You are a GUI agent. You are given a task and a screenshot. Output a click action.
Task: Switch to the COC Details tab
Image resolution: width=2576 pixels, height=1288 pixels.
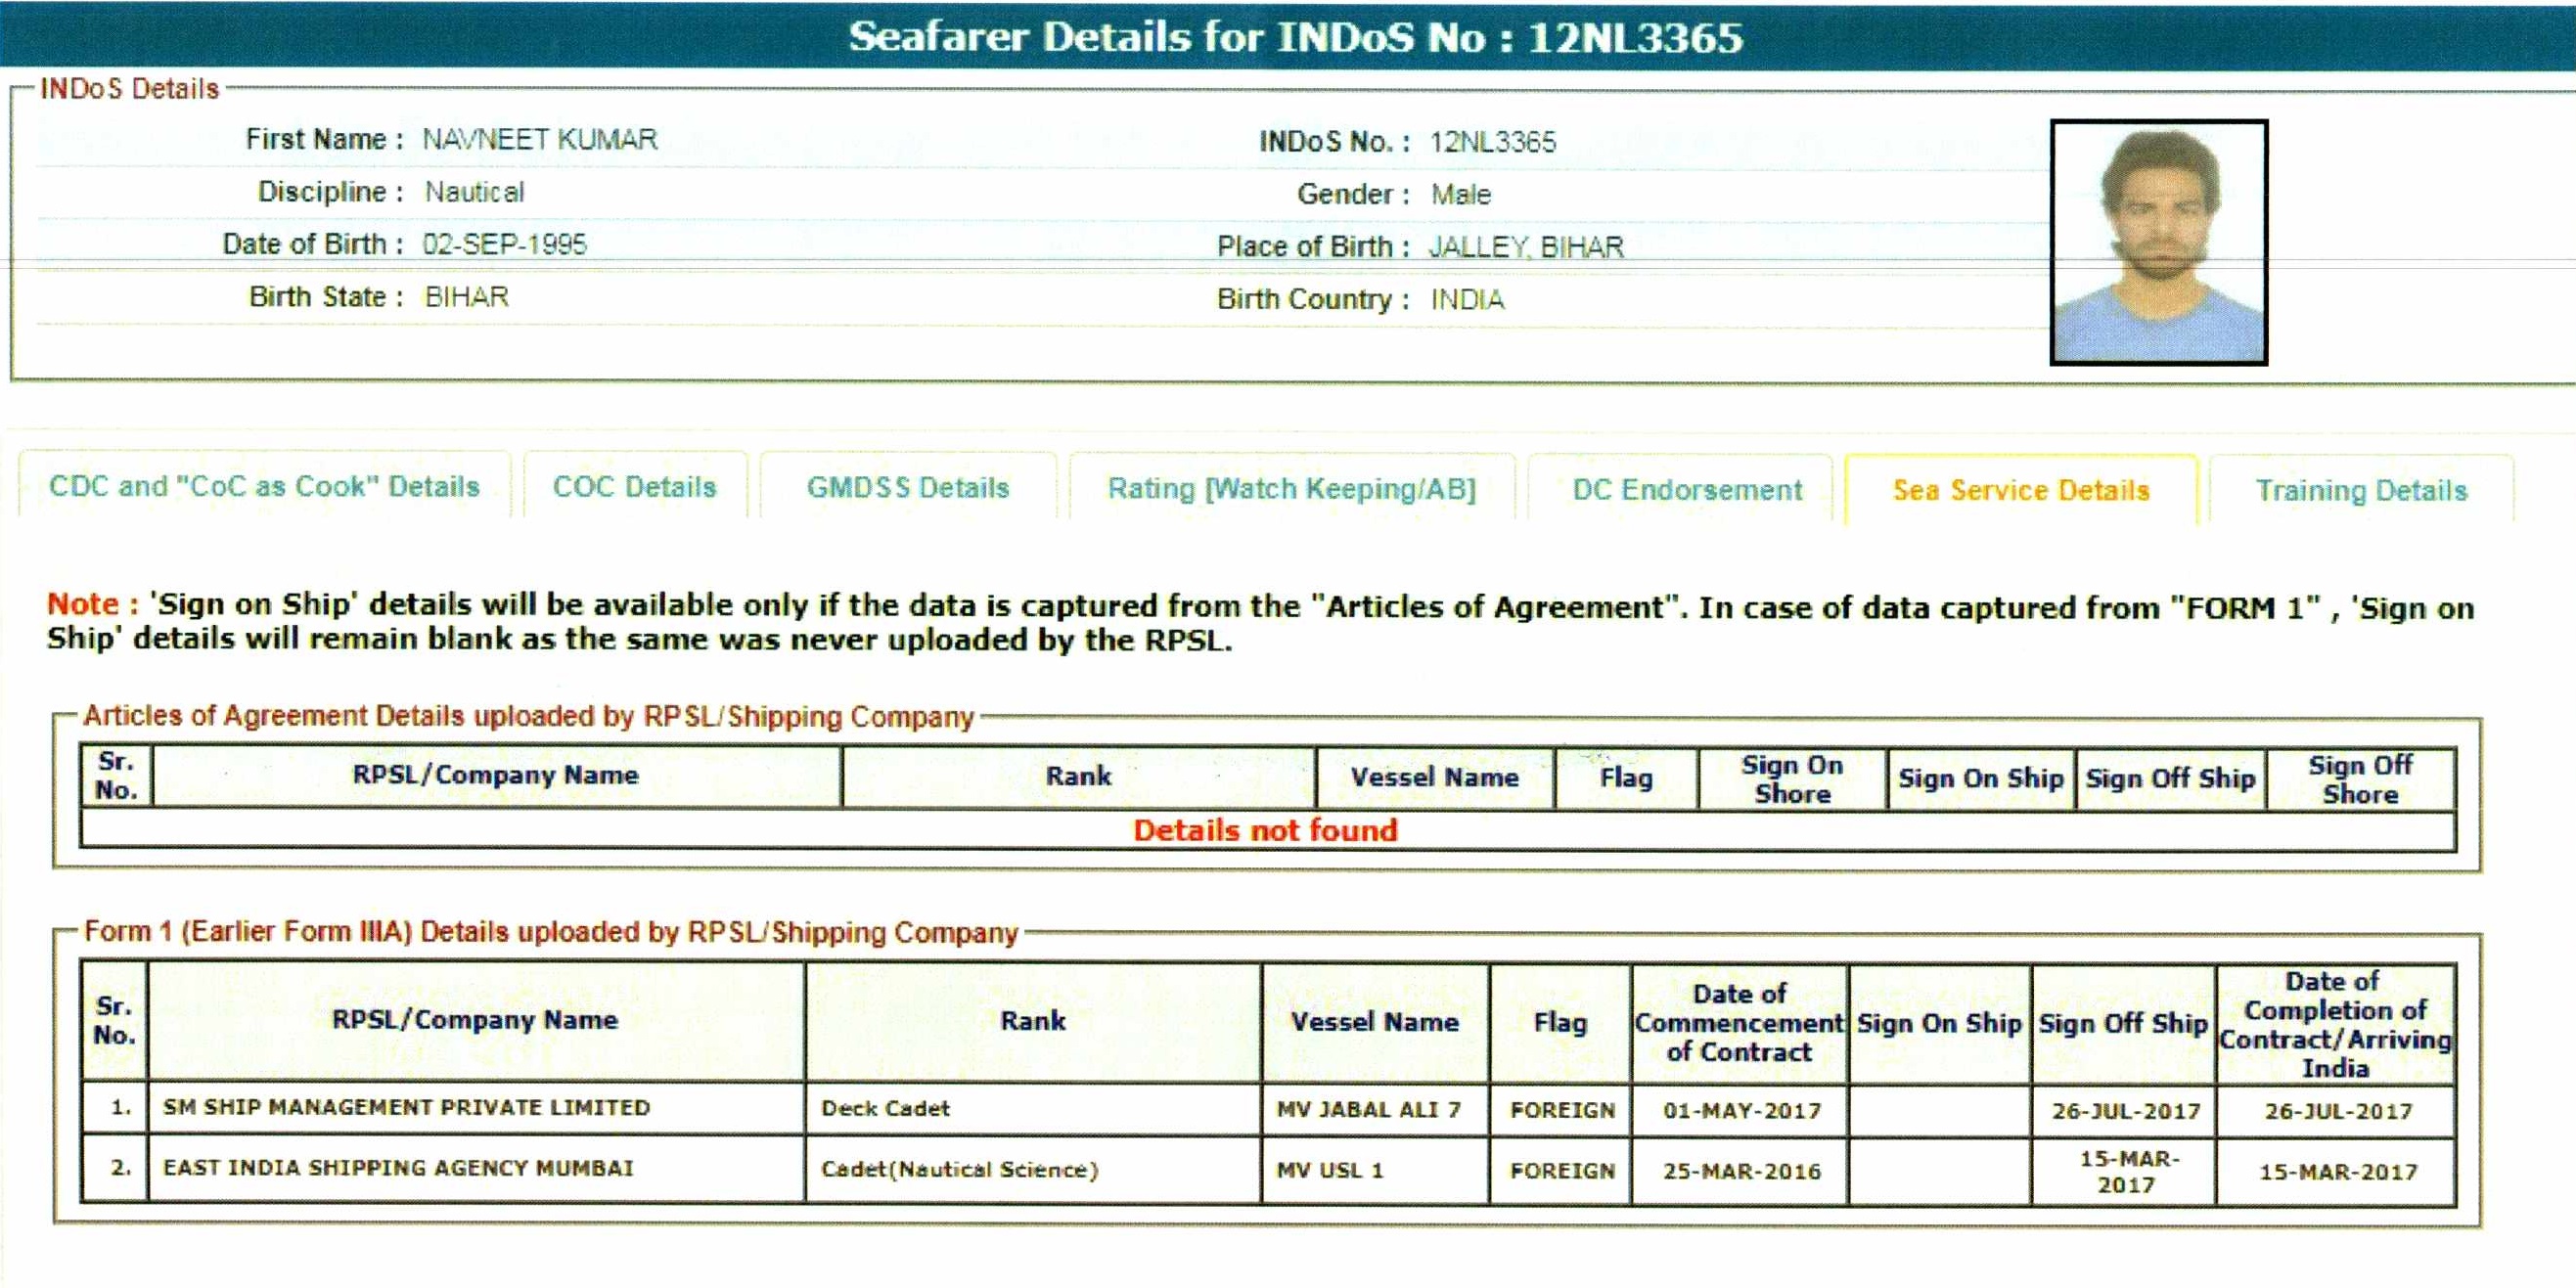click(635, 487)
